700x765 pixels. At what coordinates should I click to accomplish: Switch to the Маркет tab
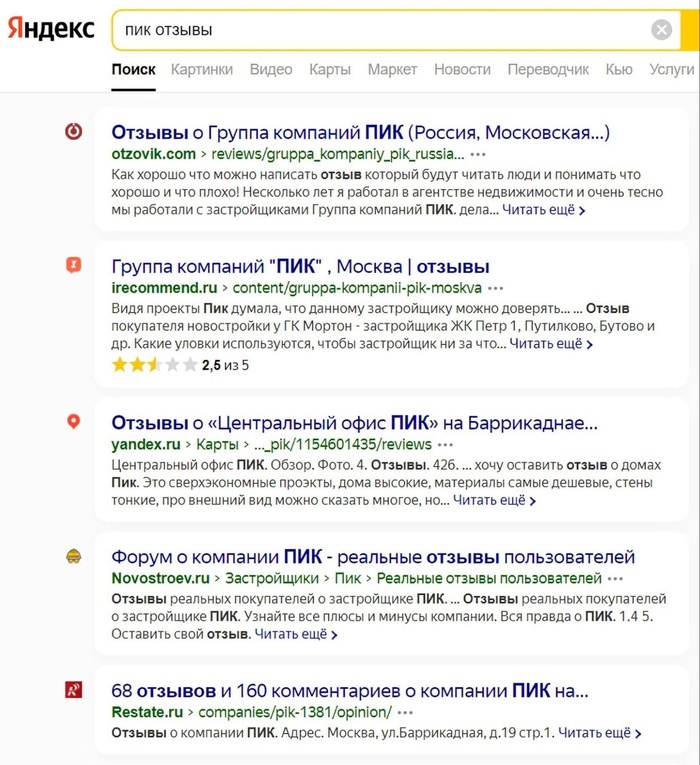click(x=392, y=69)
